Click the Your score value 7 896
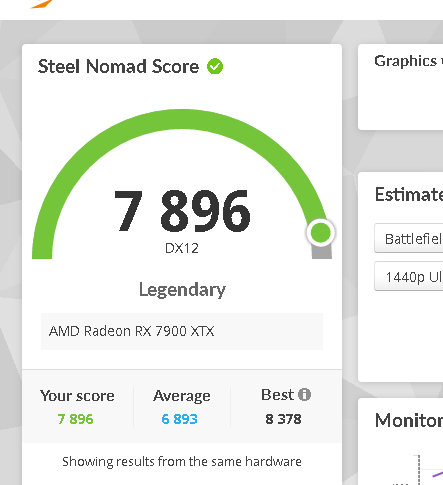The width and height of the screenshot is (443, 485). click(x=75, y=419)
